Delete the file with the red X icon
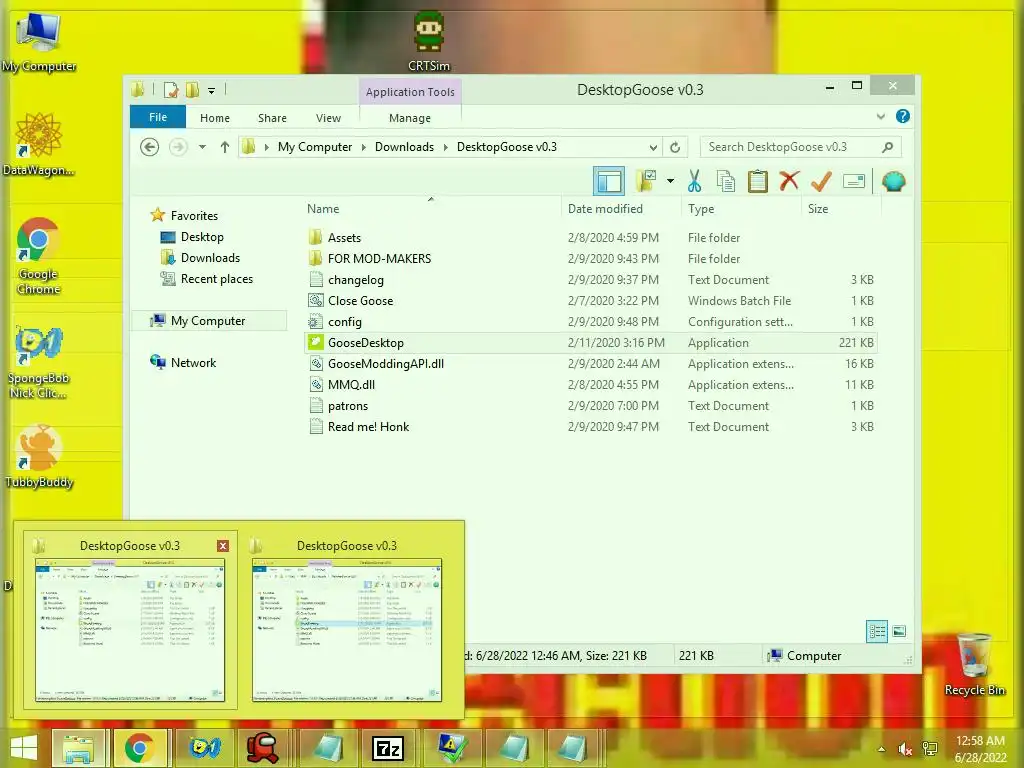Screen dimensions: 1024x768 (789, 180)
